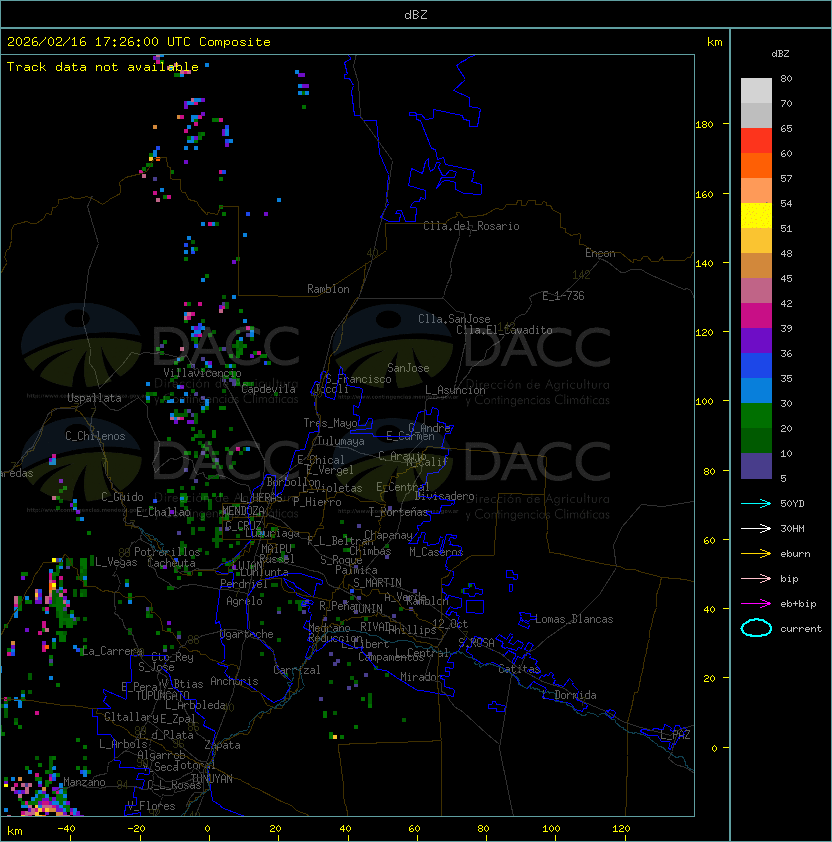The height and width of the screenshot is (842, 832).
Task: Pick the light gray top legend swatch
Action: tap(756, 90)
